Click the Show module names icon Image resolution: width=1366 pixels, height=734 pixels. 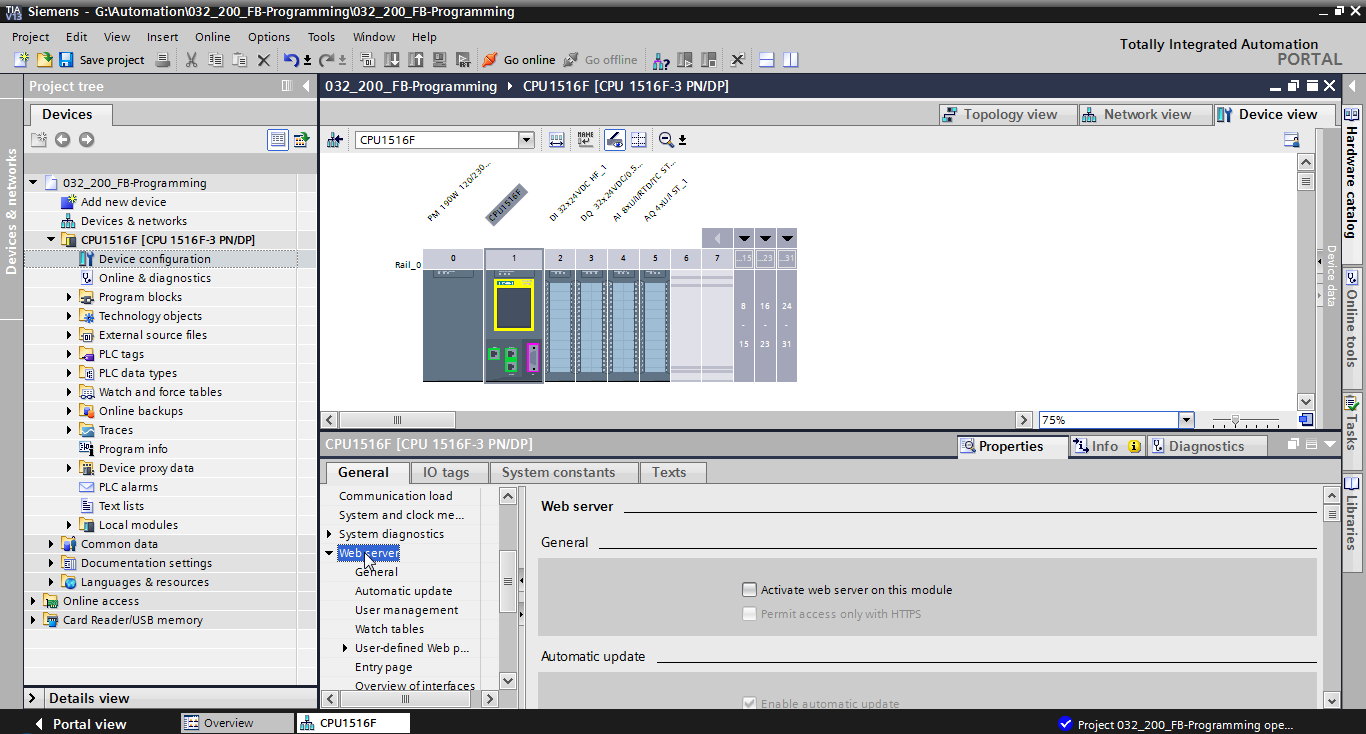pyautogui.click(x=585, y=140)
